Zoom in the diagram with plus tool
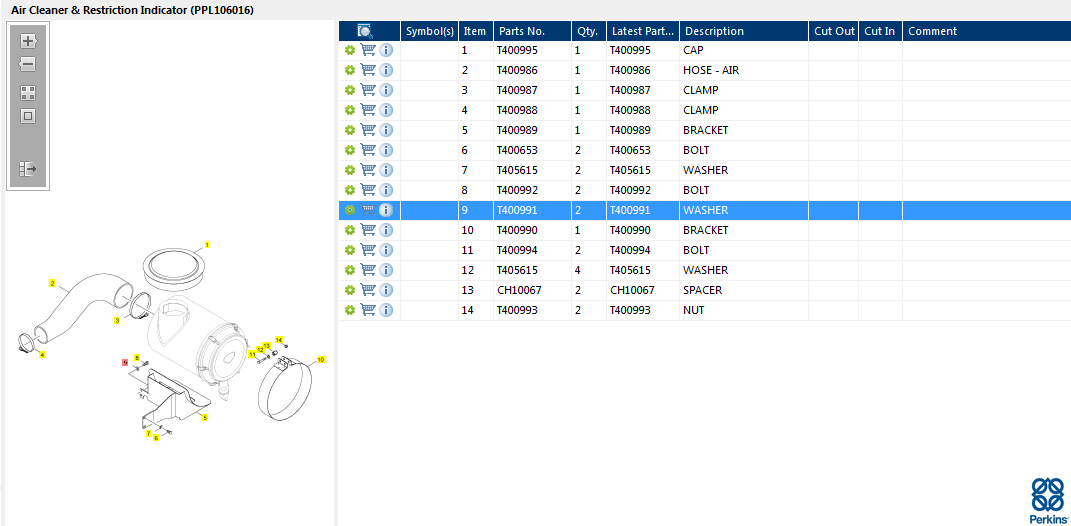The height and width of the screenshot is (526, 1071). pos(27,41)
